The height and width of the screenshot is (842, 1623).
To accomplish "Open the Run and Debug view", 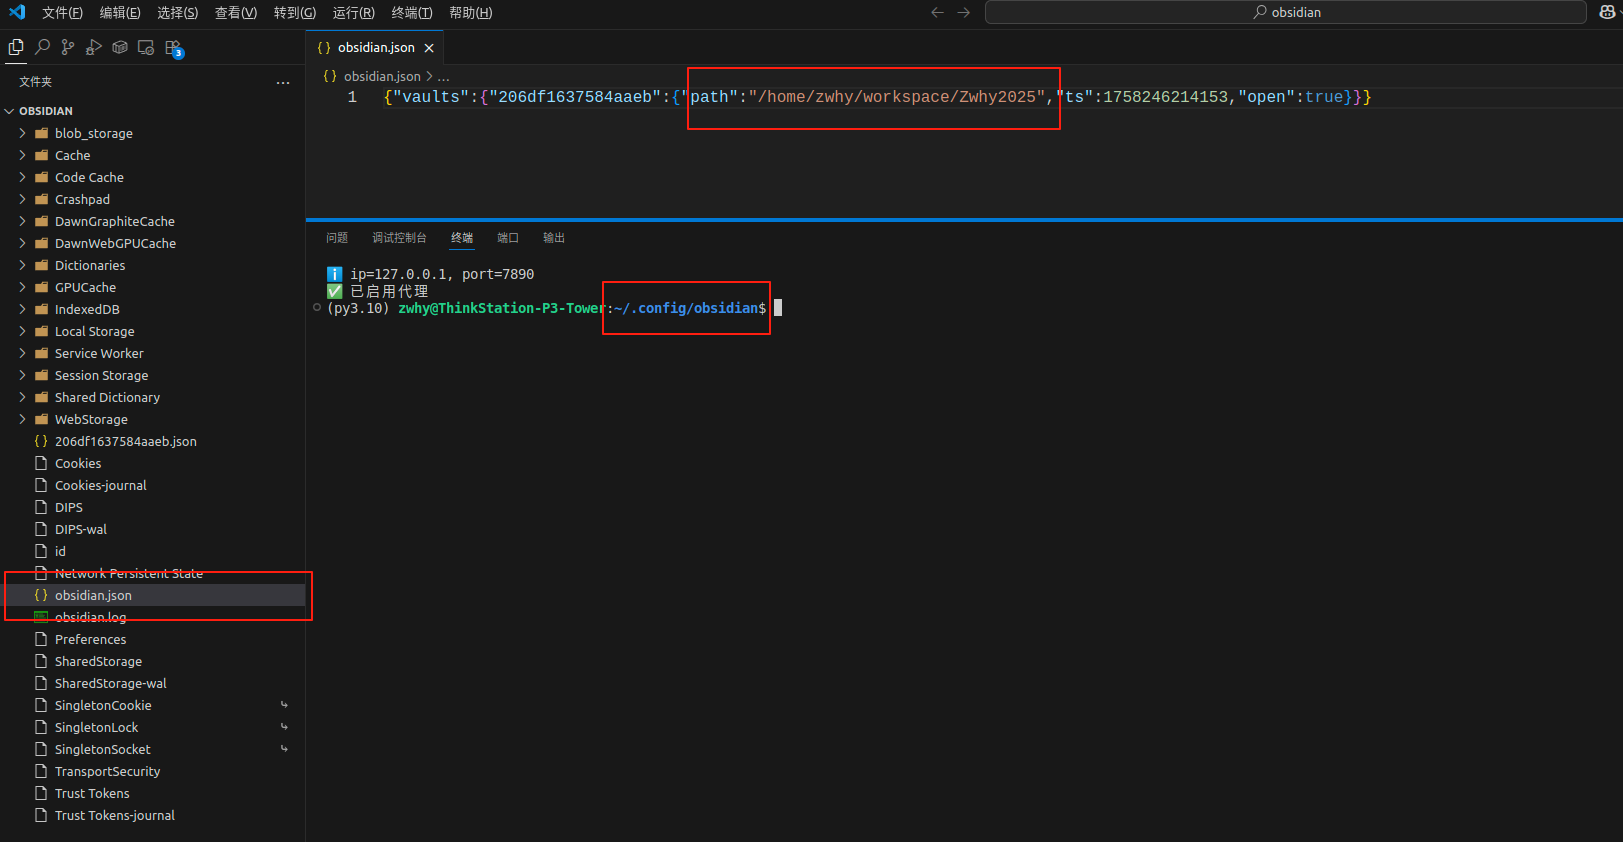I will tap(94, 47).
